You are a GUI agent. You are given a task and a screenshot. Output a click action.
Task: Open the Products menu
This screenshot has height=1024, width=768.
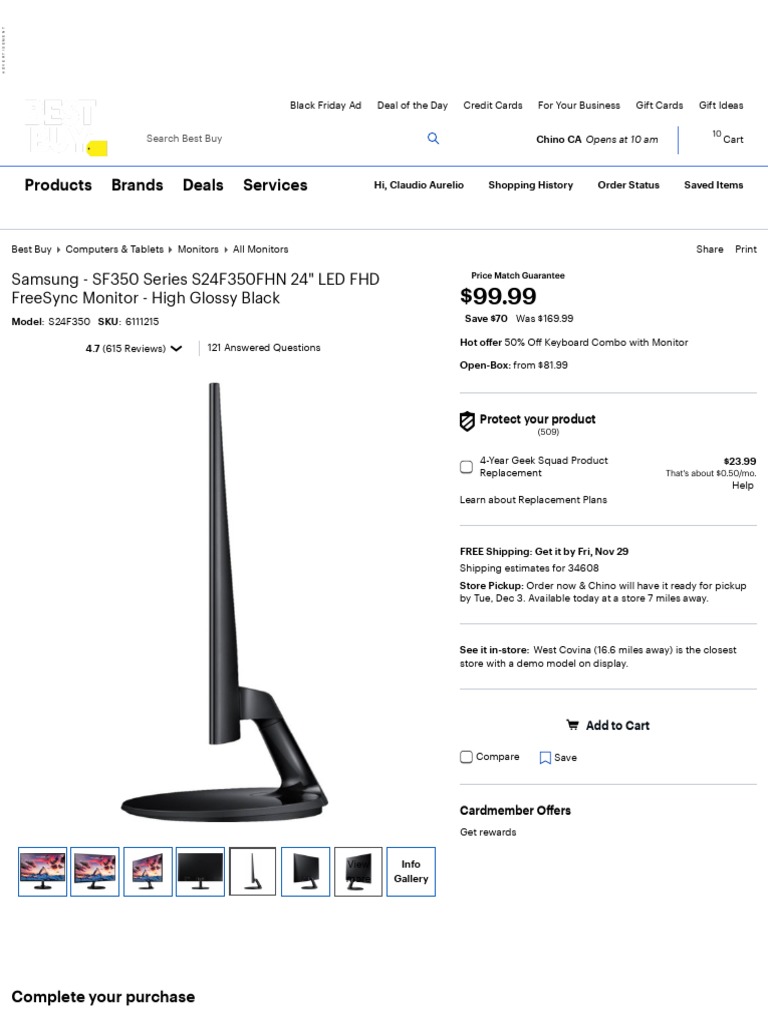tap(58, 185)
